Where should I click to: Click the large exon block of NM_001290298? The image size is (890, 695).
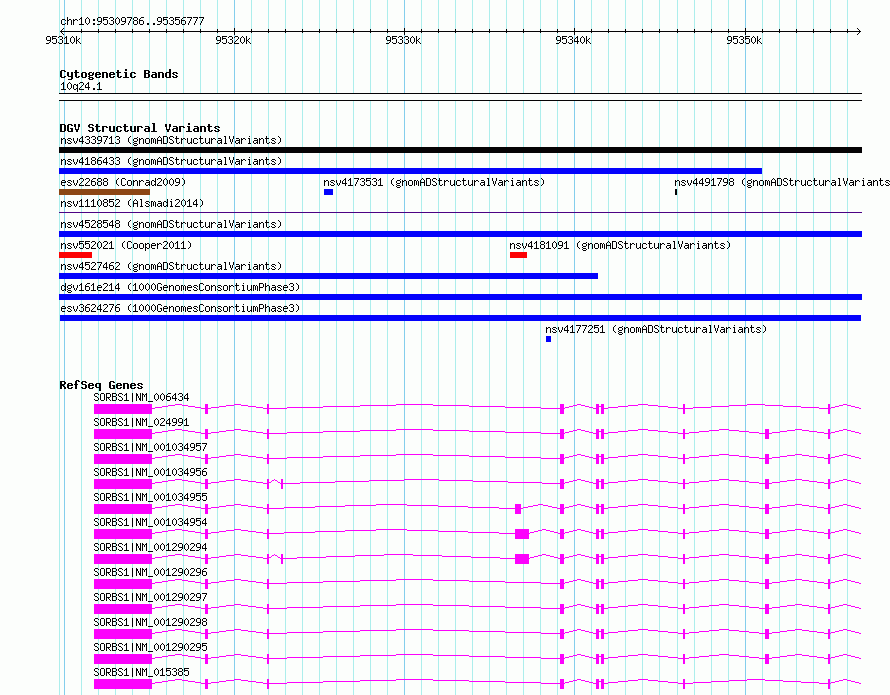pos(123,634)
